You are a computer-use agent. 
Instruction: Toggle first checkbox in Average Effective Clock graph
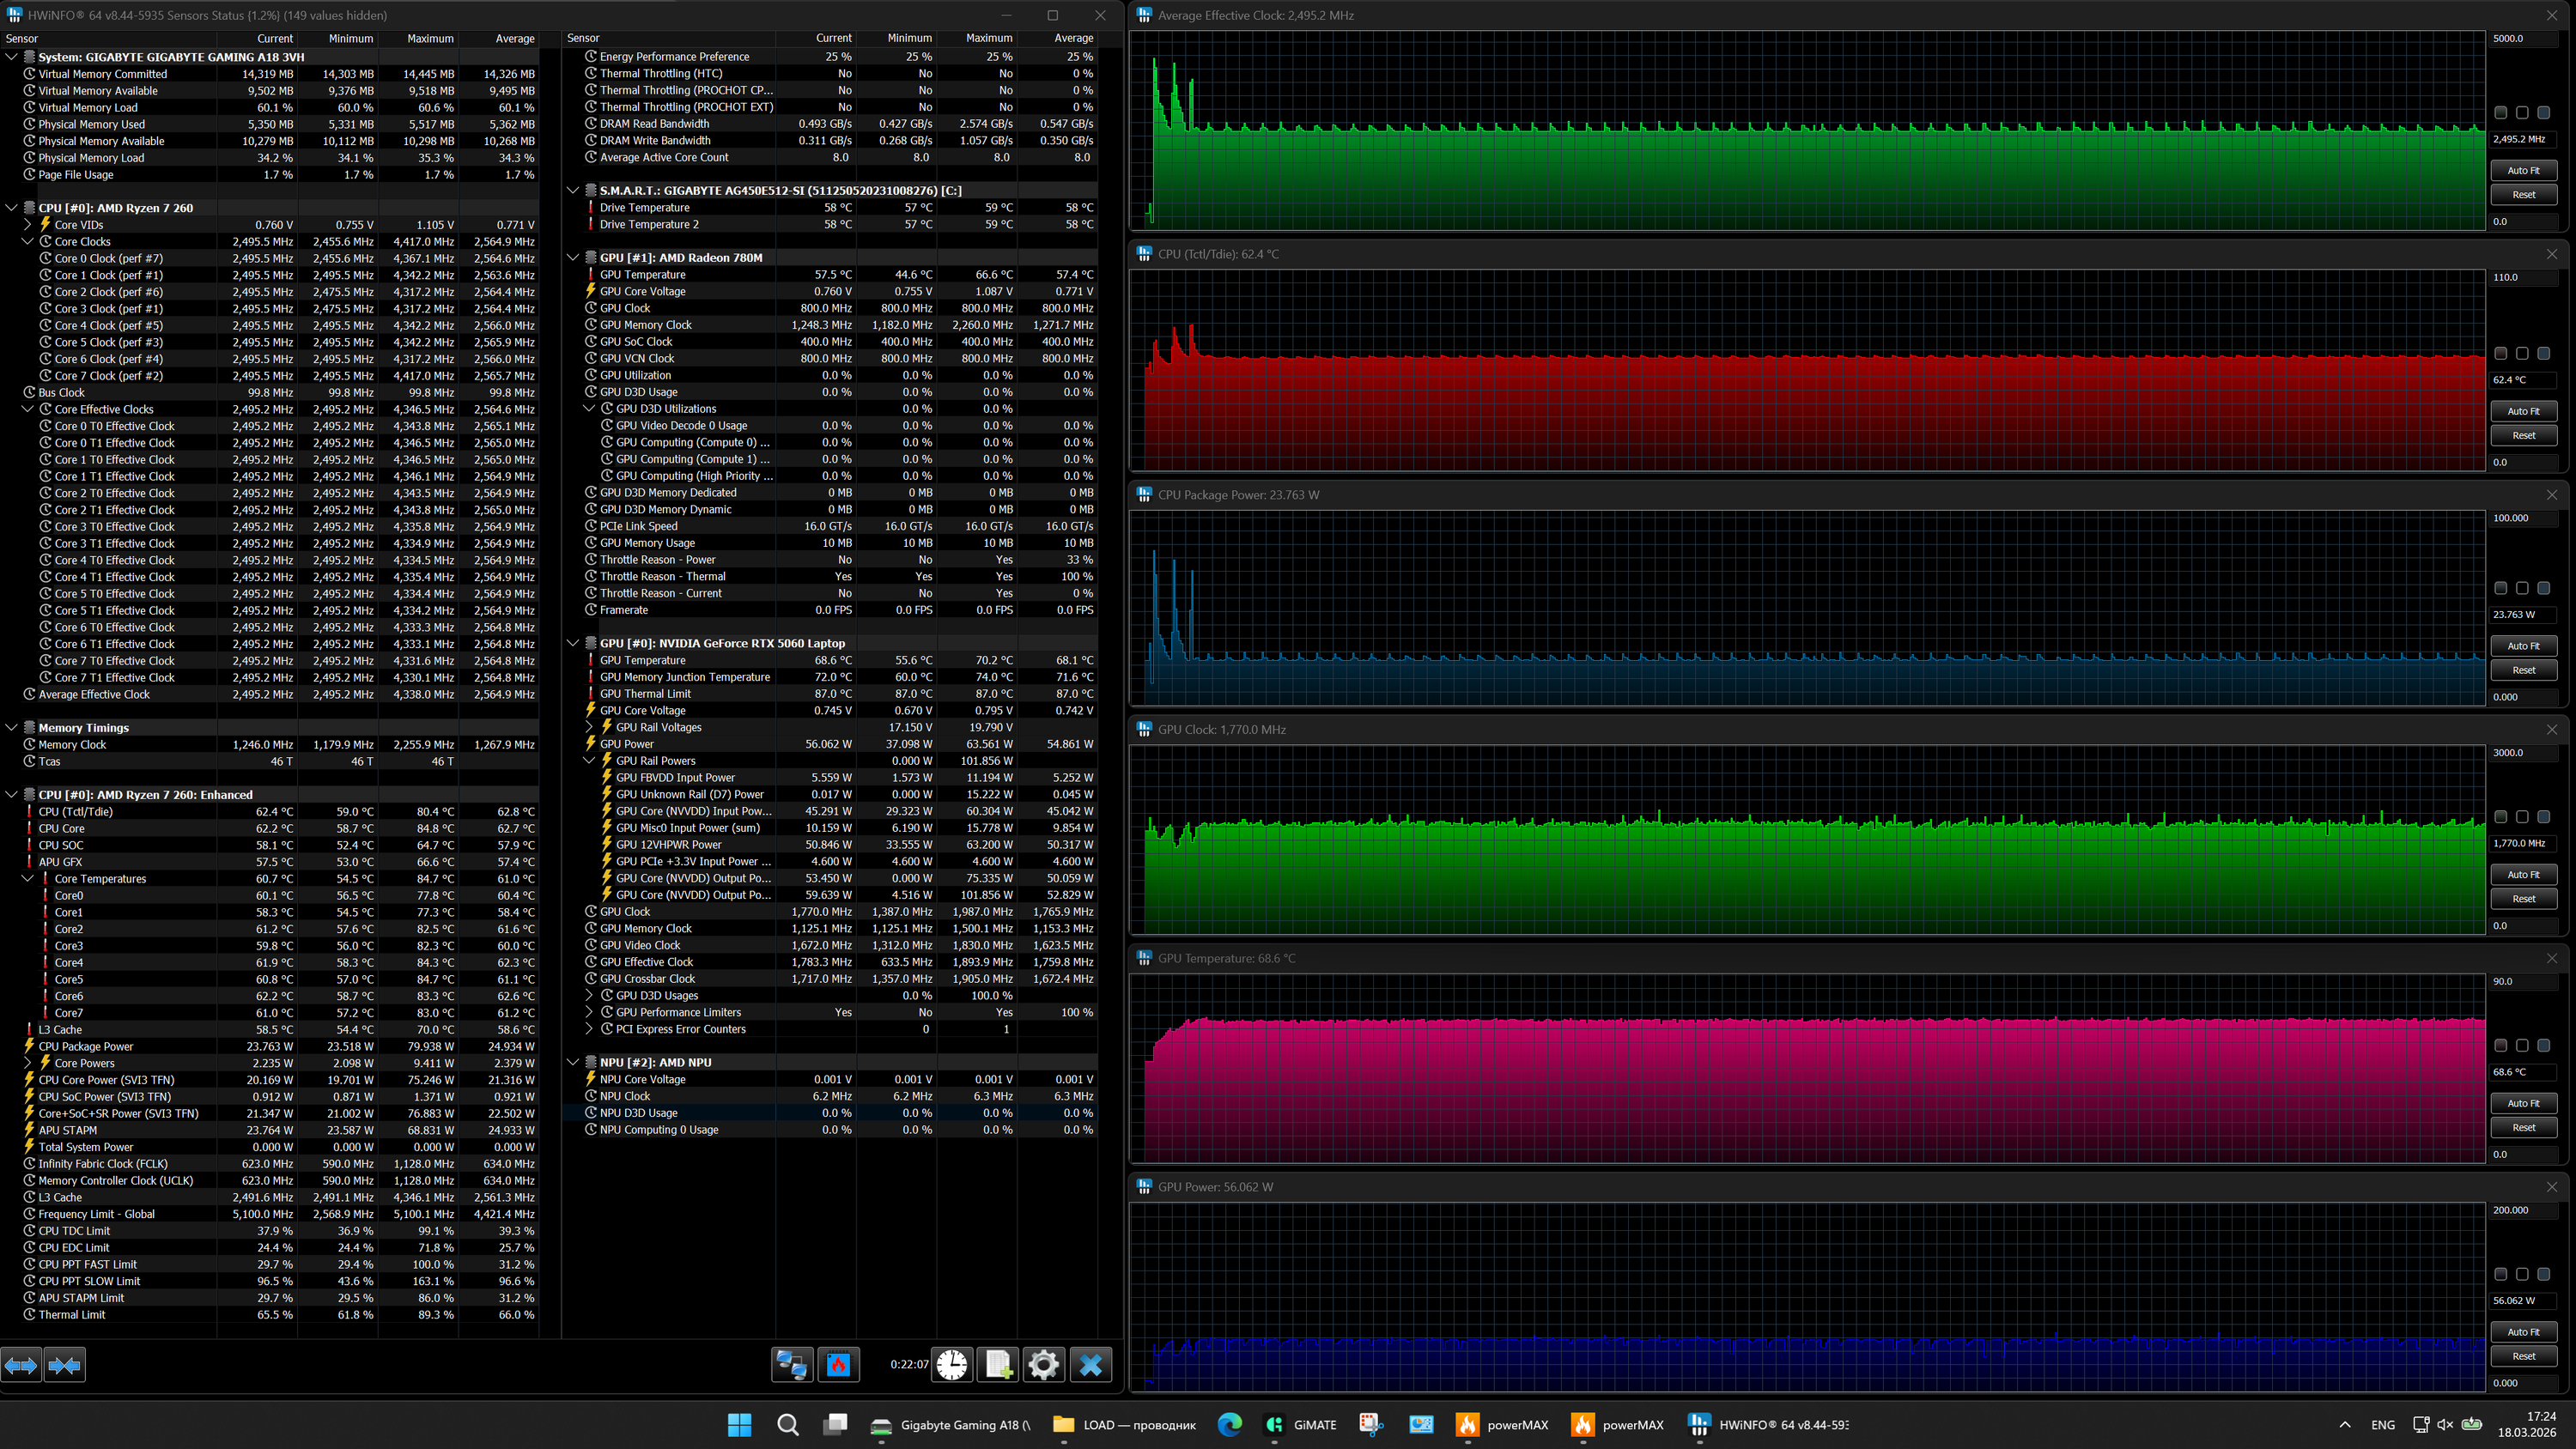2501,113
